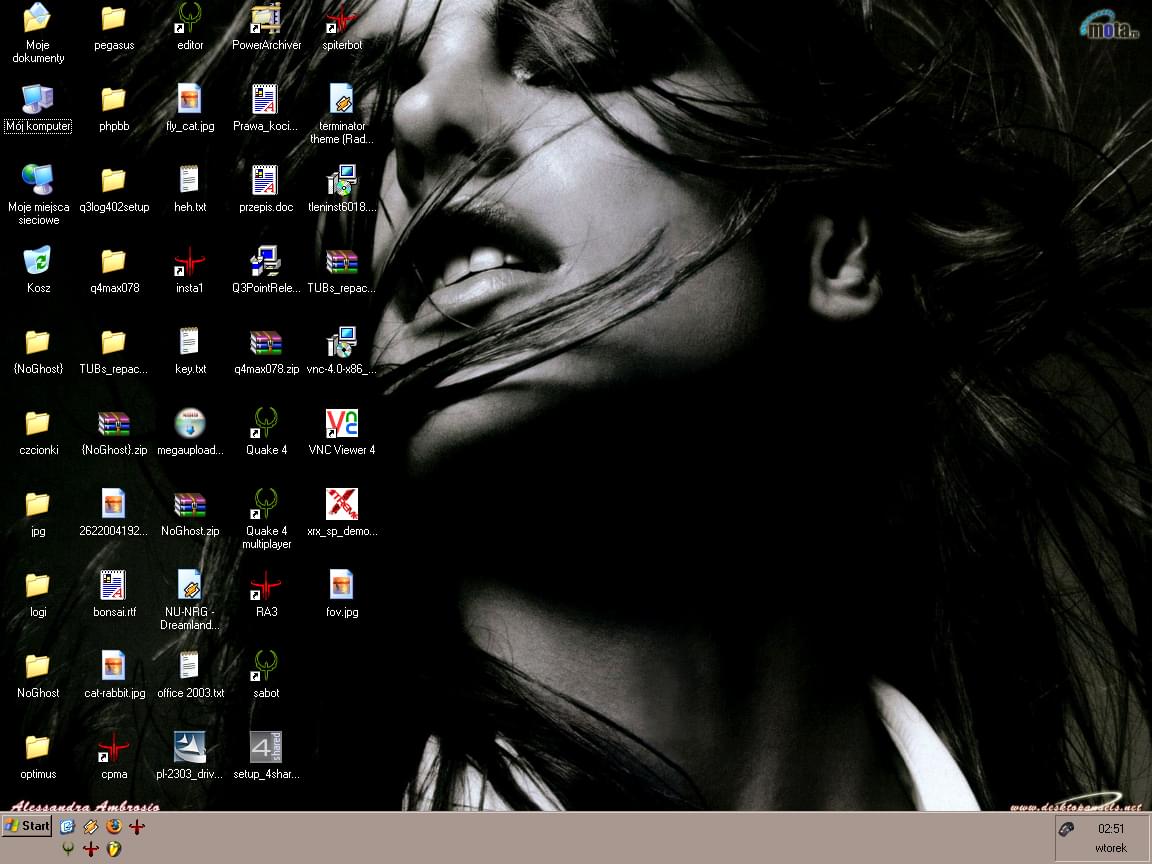Launch Firefox from quick launch bar
Screen dimensions: 1152x864
[x=114, y=826]
